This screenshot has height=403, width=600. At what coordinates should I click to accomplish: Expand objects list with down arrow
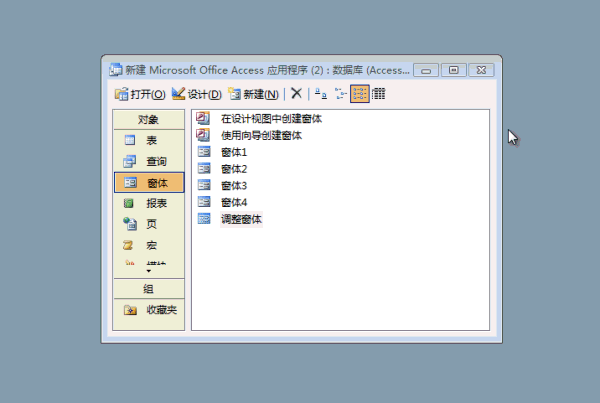point(148,271)
